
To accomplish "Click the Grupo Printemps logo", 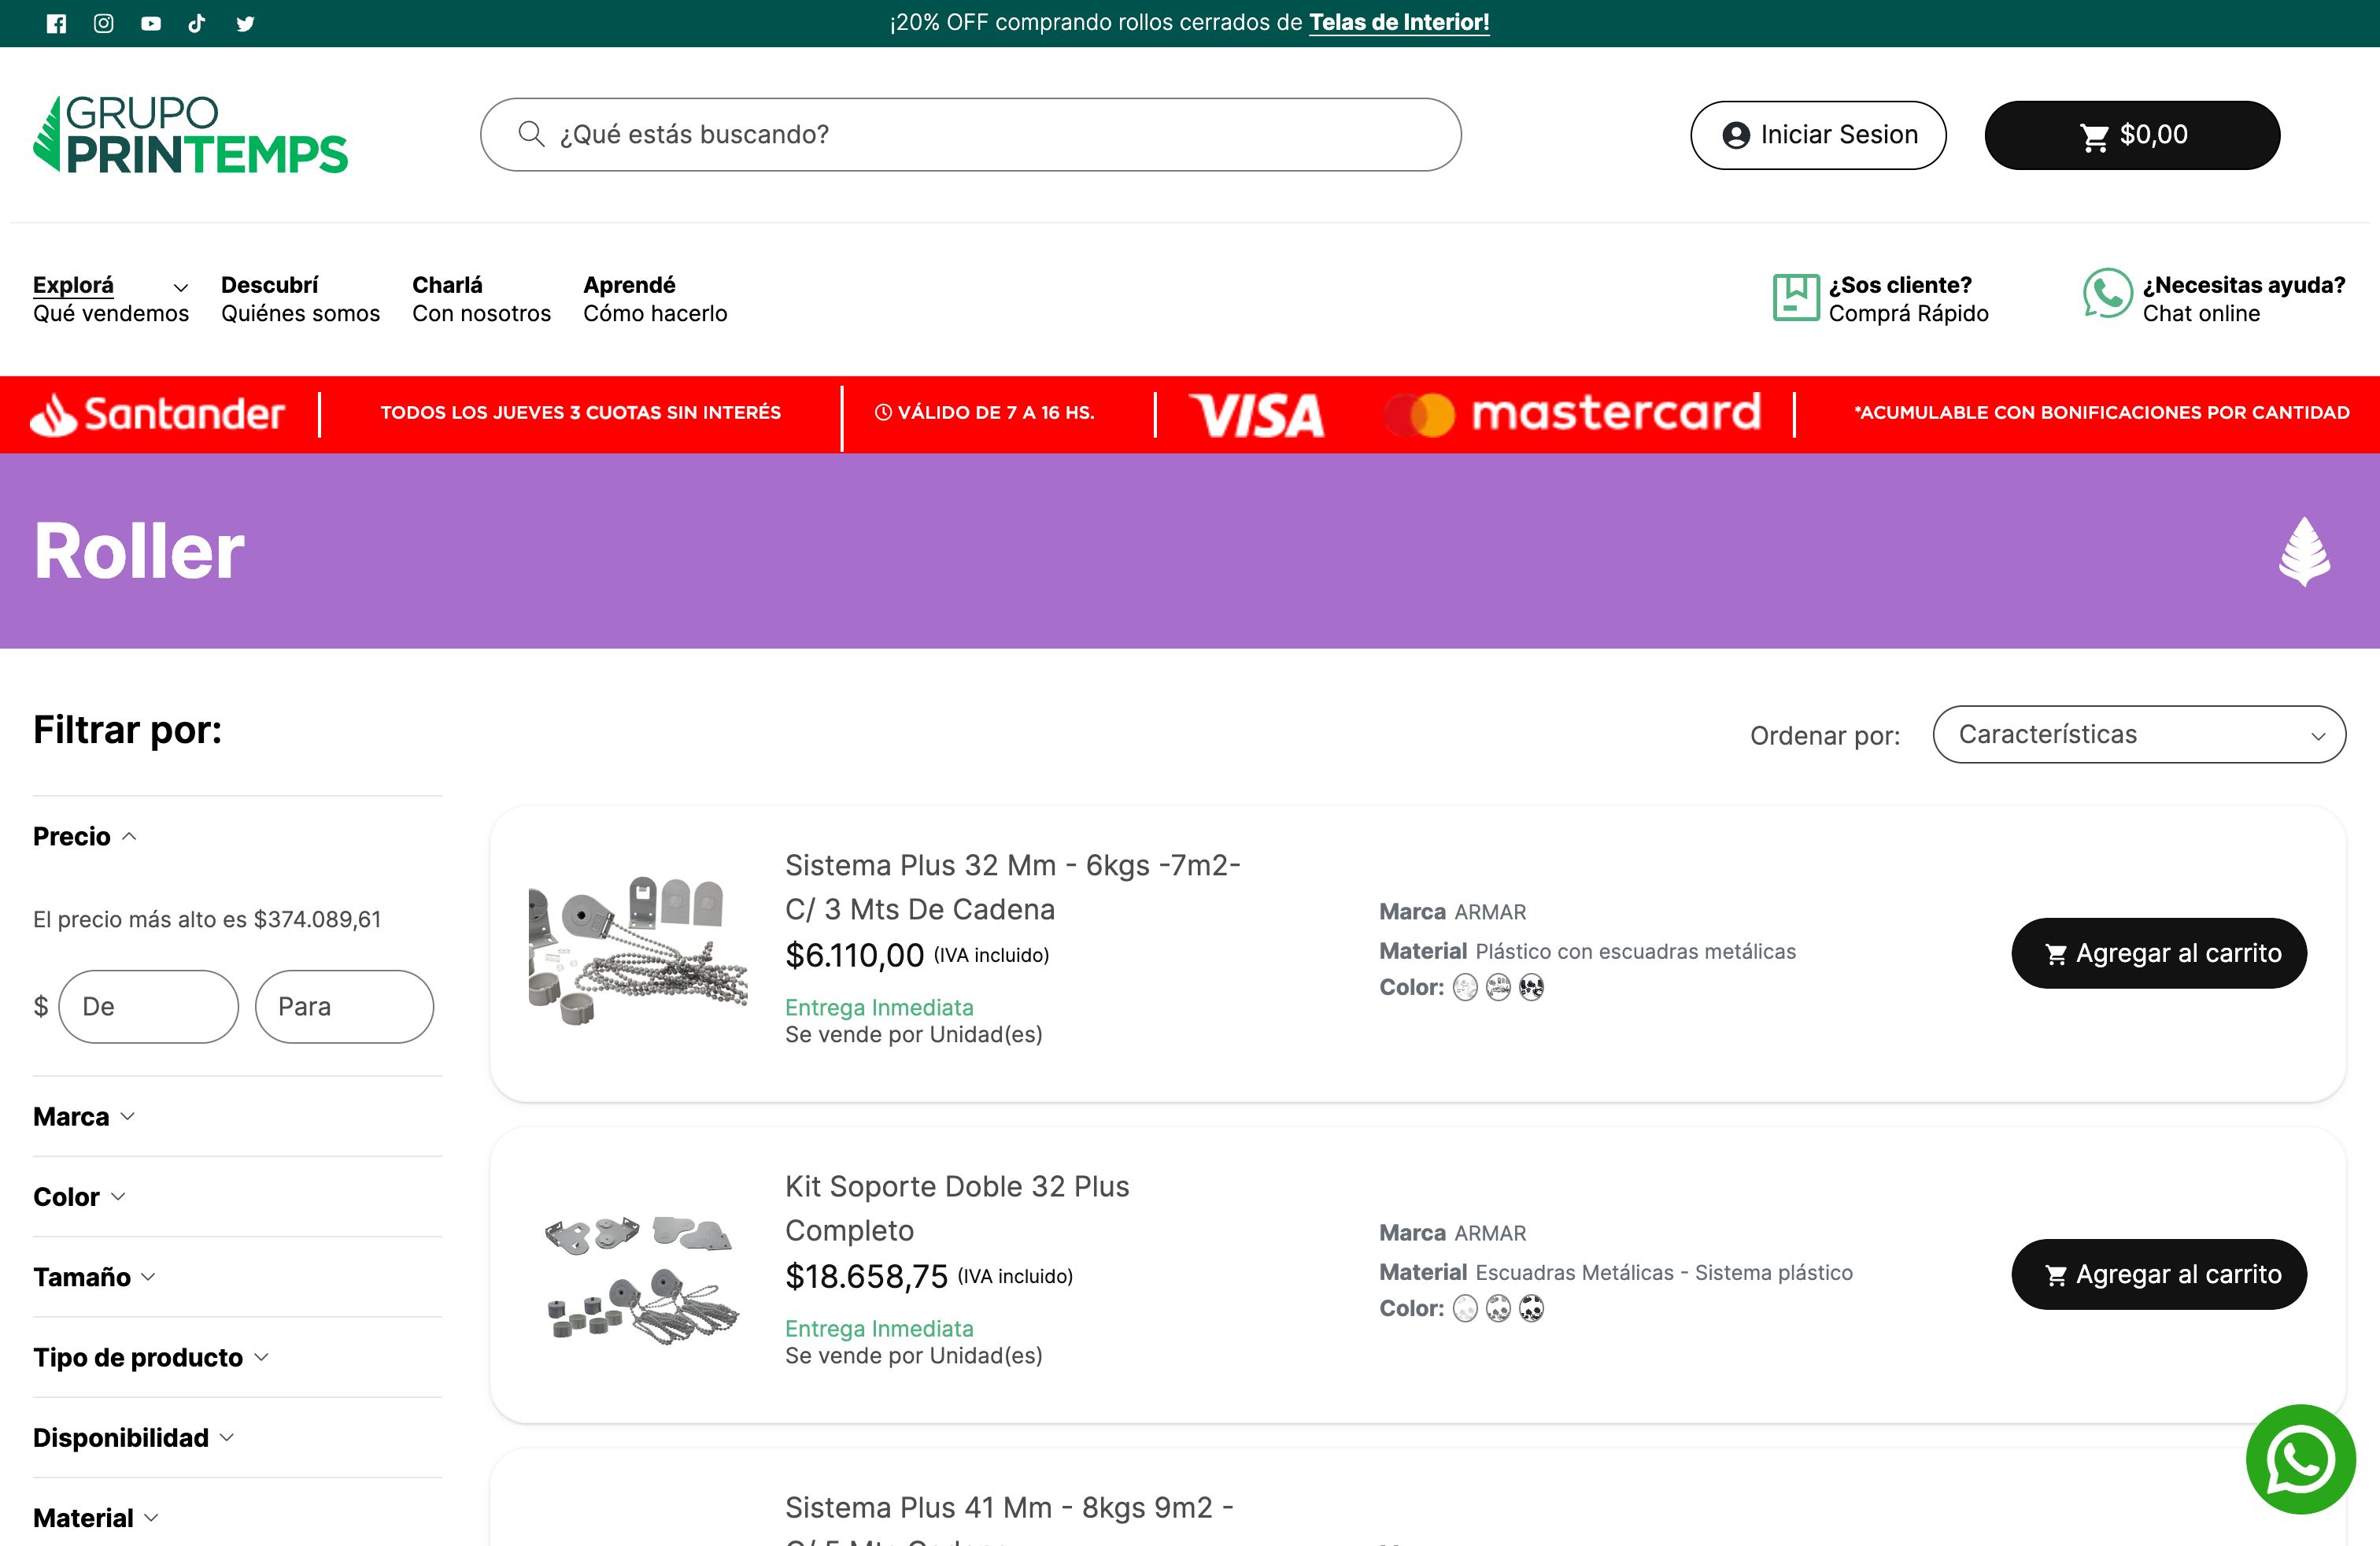I will [x=191, y=135].
